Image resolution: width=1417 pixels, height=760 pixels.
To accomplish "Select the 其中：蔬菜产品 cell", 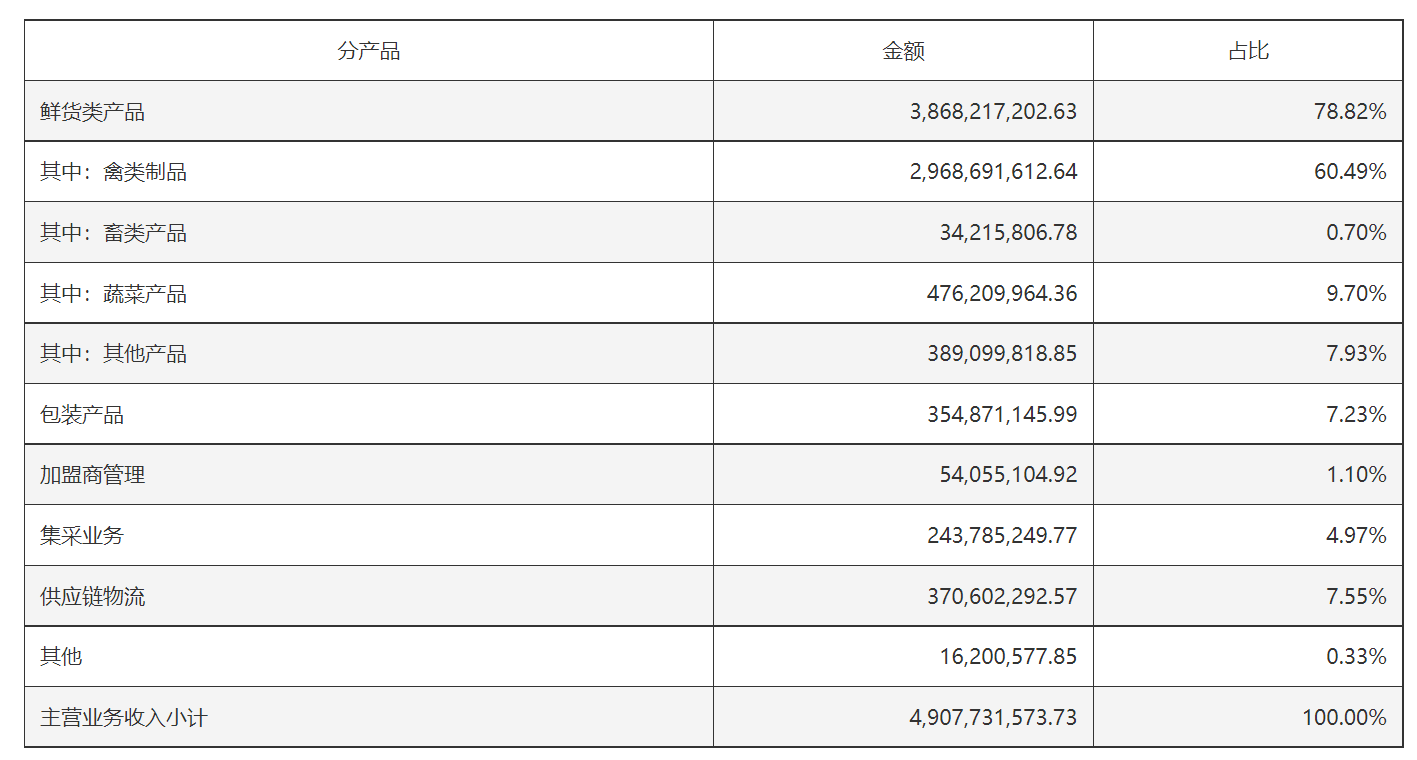I will point(369,293).
